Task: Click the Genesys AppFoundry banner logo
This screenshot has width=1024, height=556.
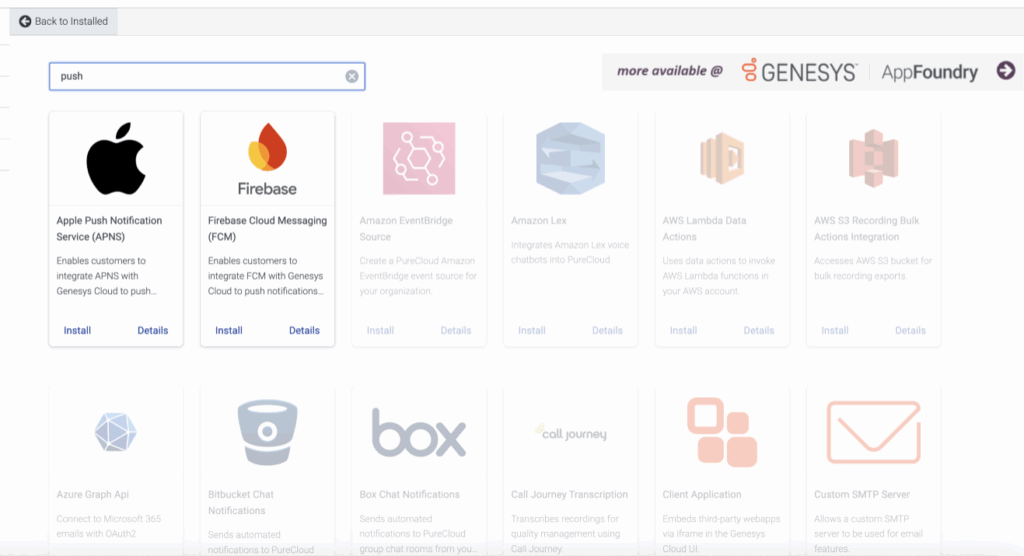Action: [x=859, y=71]
